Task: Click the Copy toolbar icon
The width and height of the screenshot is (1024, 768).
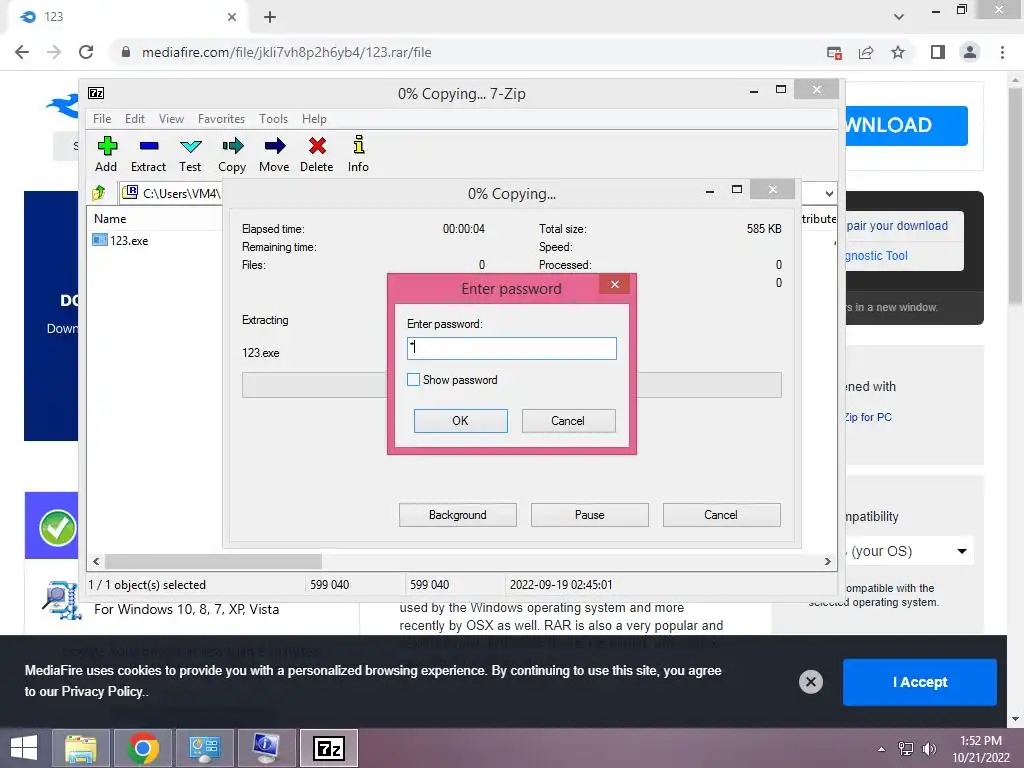Action: pyautogui.click(x=232, y=154)
